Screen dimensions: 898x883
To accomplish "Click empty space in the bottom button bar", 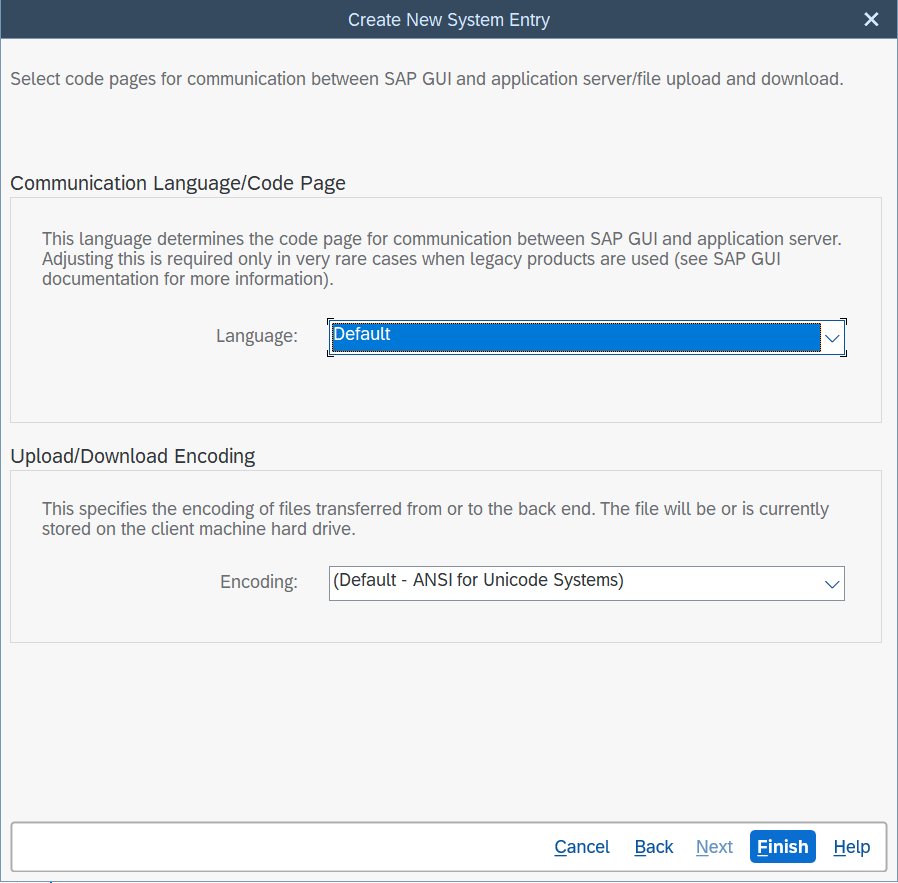I will click(x=280, y=847).
